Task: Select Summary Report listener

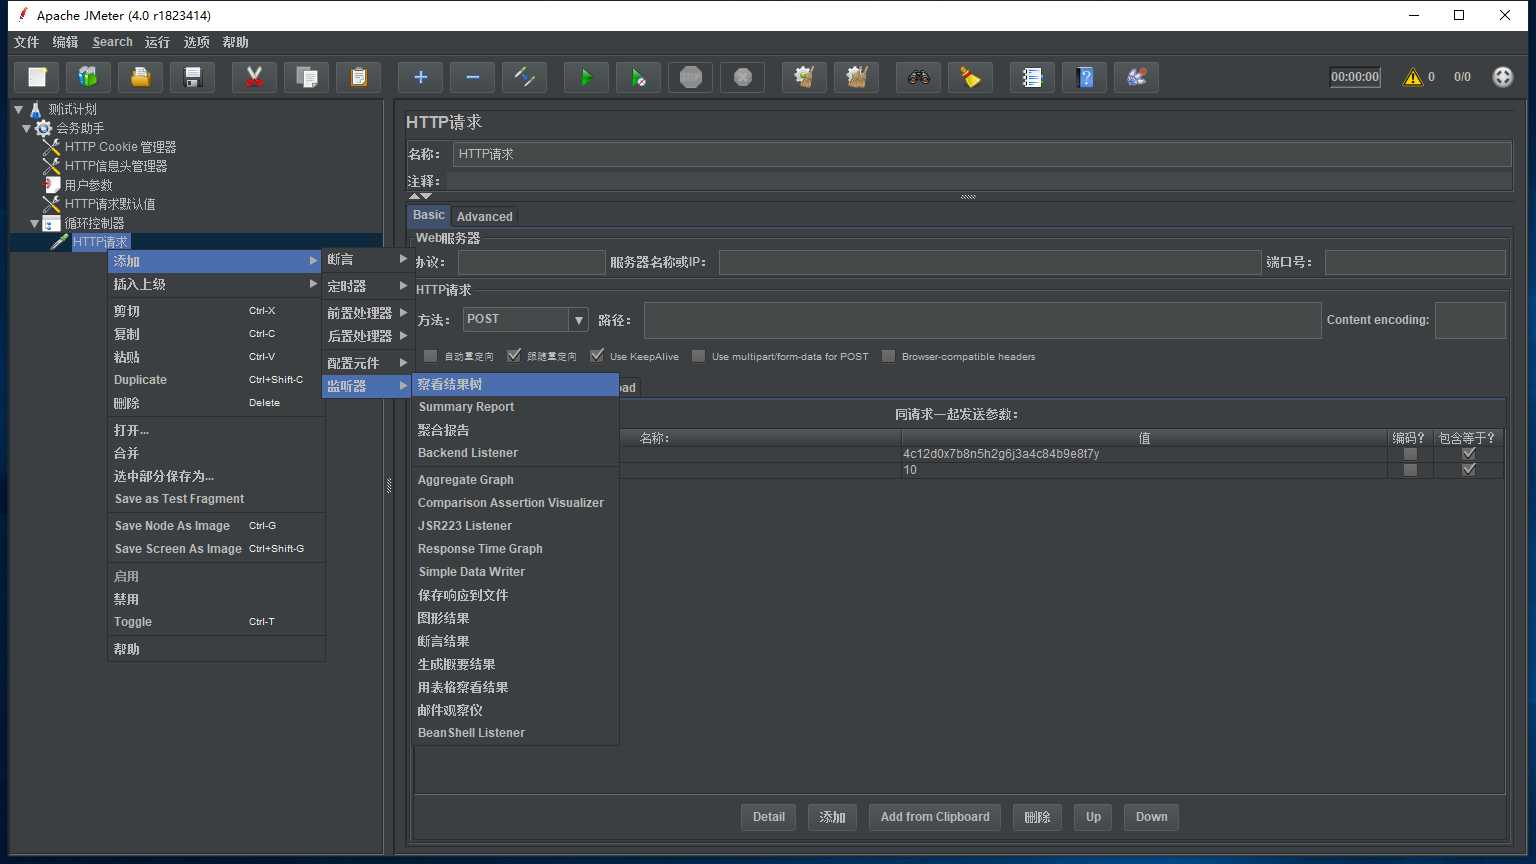Action: click(516, 407)
